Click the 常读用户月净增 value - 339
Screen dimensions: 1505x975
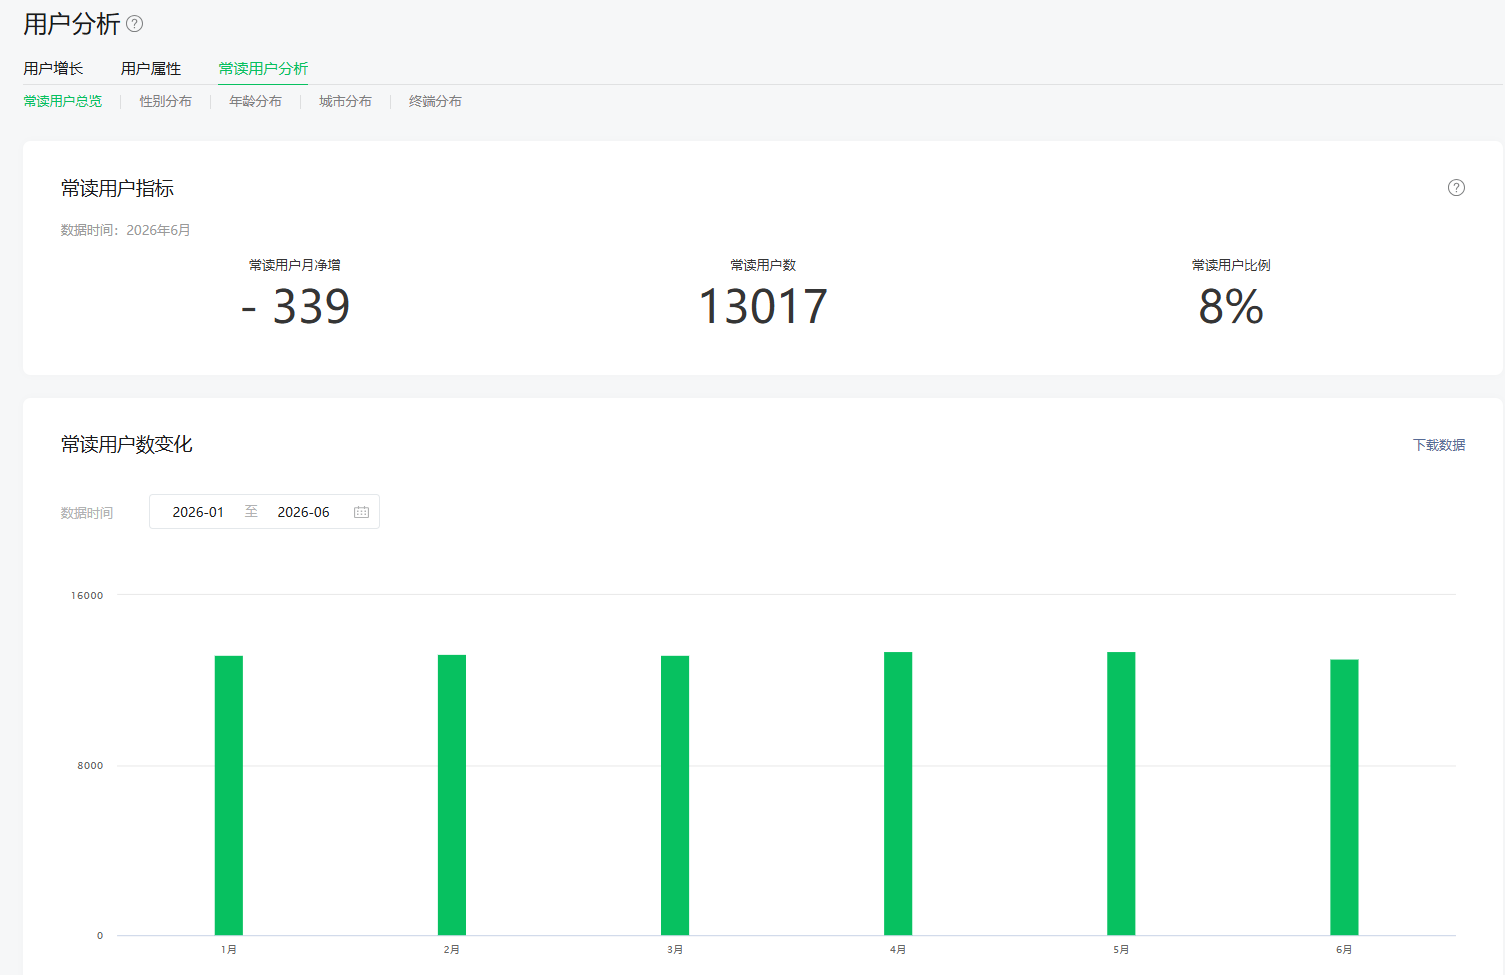pos(295,306)
